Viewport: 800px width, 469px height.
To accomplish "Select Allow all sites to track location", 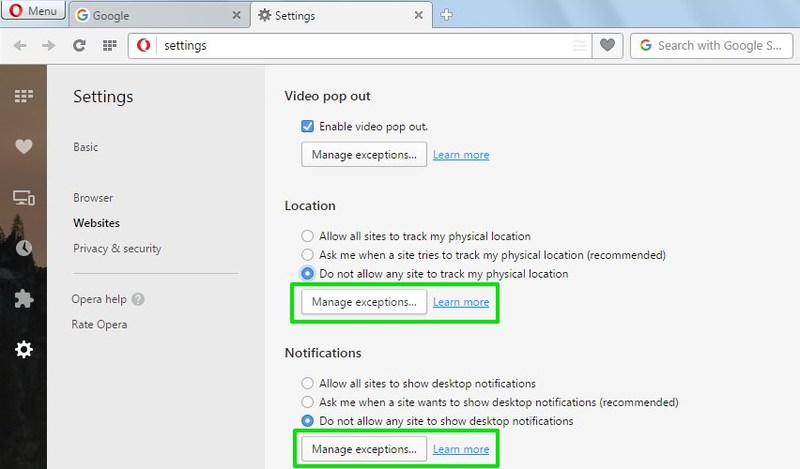I will tap(307, 236).
